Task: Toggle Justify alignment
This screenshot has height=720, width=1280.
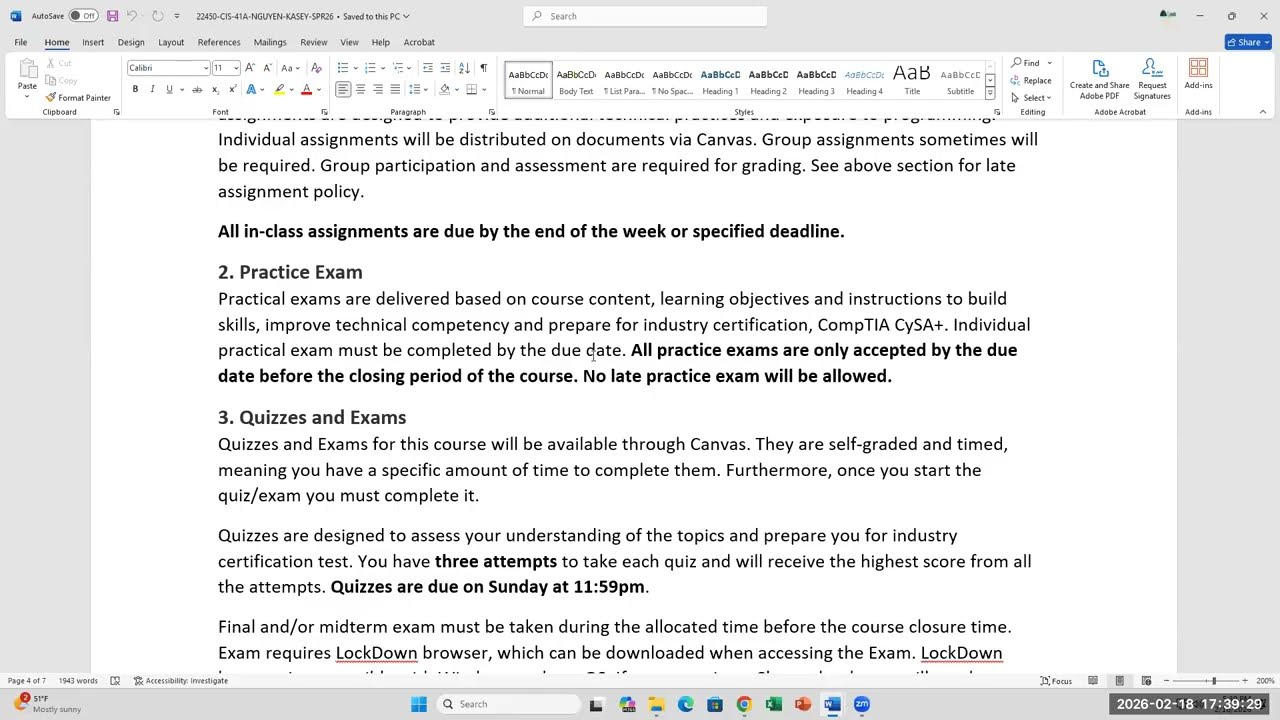Action: point(395,90)
